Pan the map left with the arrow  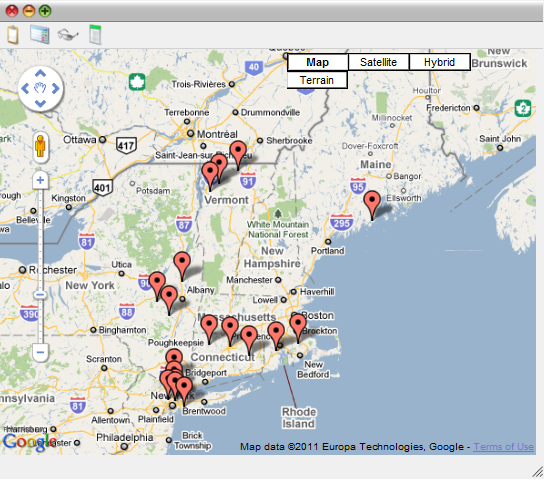25,88
